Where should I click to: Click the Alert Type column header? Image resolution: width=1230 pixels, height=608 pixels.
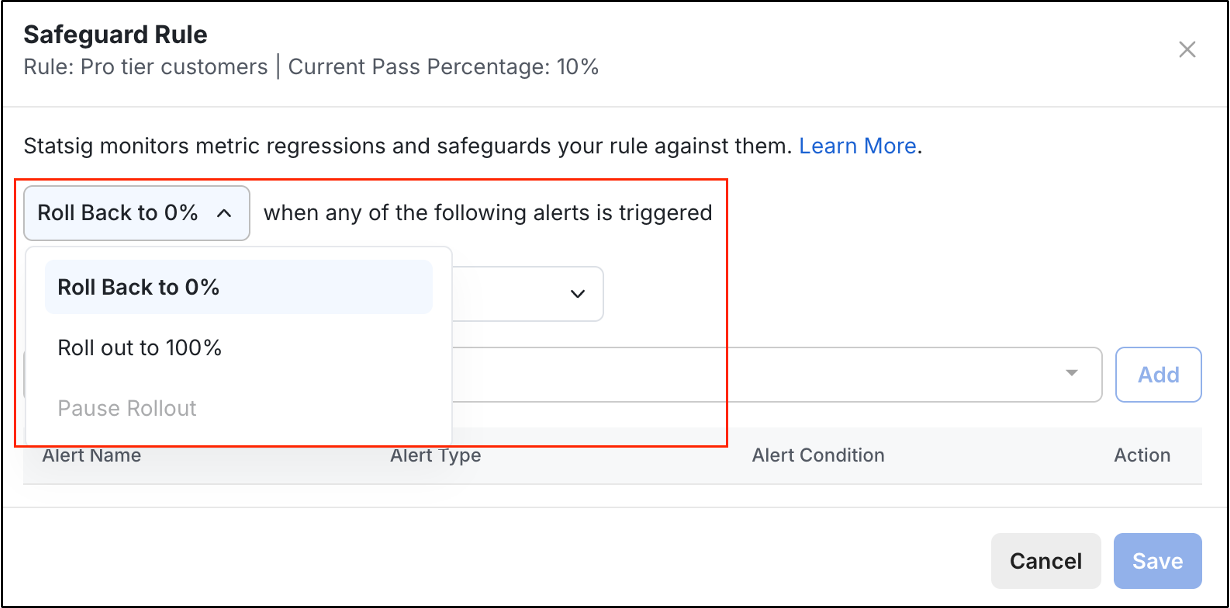[x=435, y=455]
